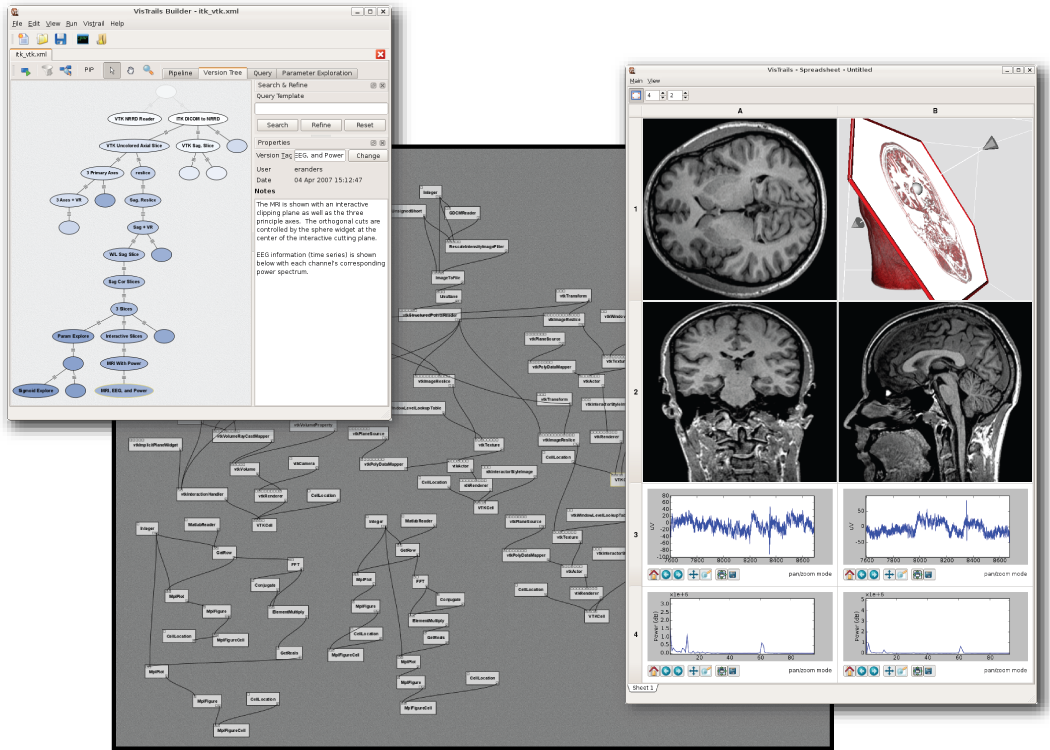
Task: Select the hand pan tool
Action: 130,70
